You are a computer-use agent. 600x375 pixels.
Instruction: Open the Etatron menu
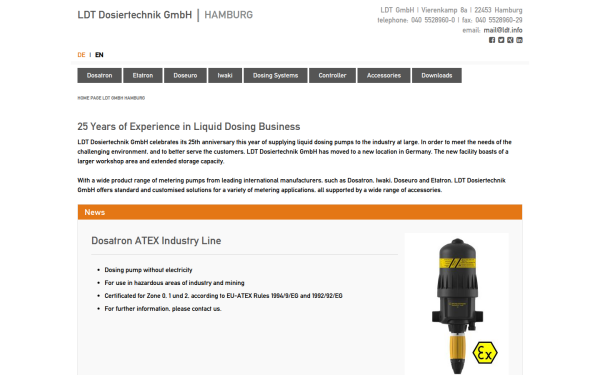pos(143,75)
